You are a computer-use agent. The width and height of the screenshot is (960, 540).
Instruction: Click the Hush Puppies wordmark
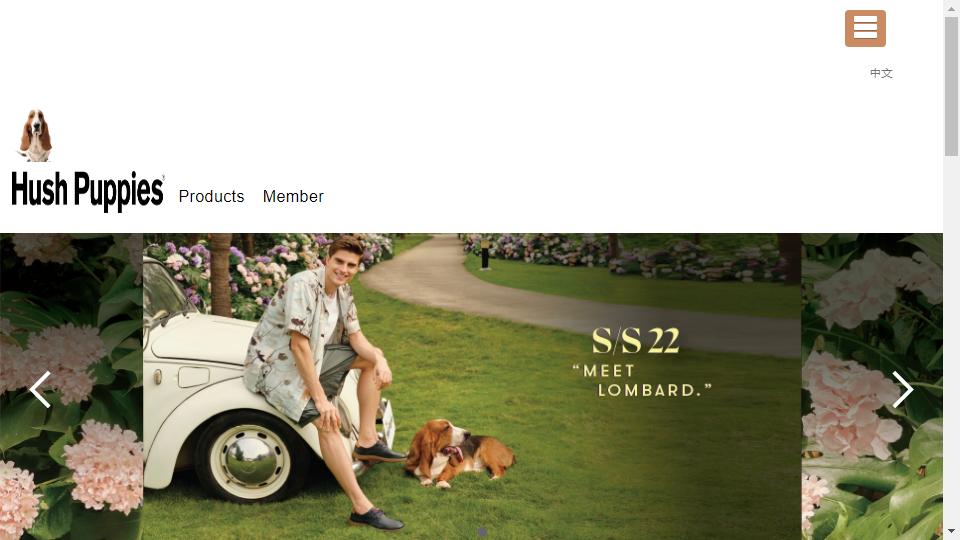pyautogui.click(x=88, y=190)
